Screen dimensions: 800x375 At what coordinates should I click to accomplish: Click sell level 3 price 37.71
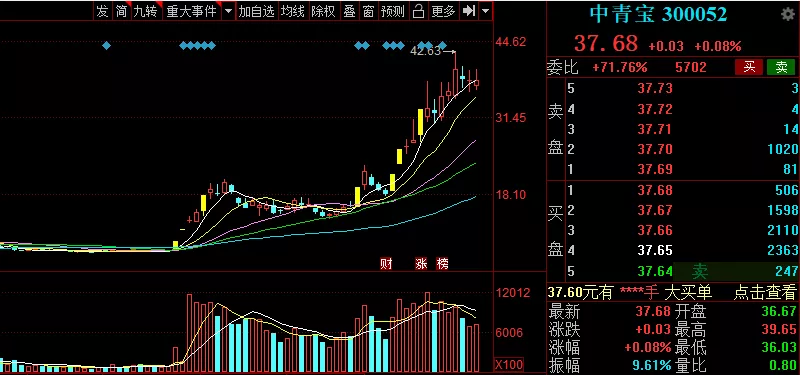coord(655,129)
